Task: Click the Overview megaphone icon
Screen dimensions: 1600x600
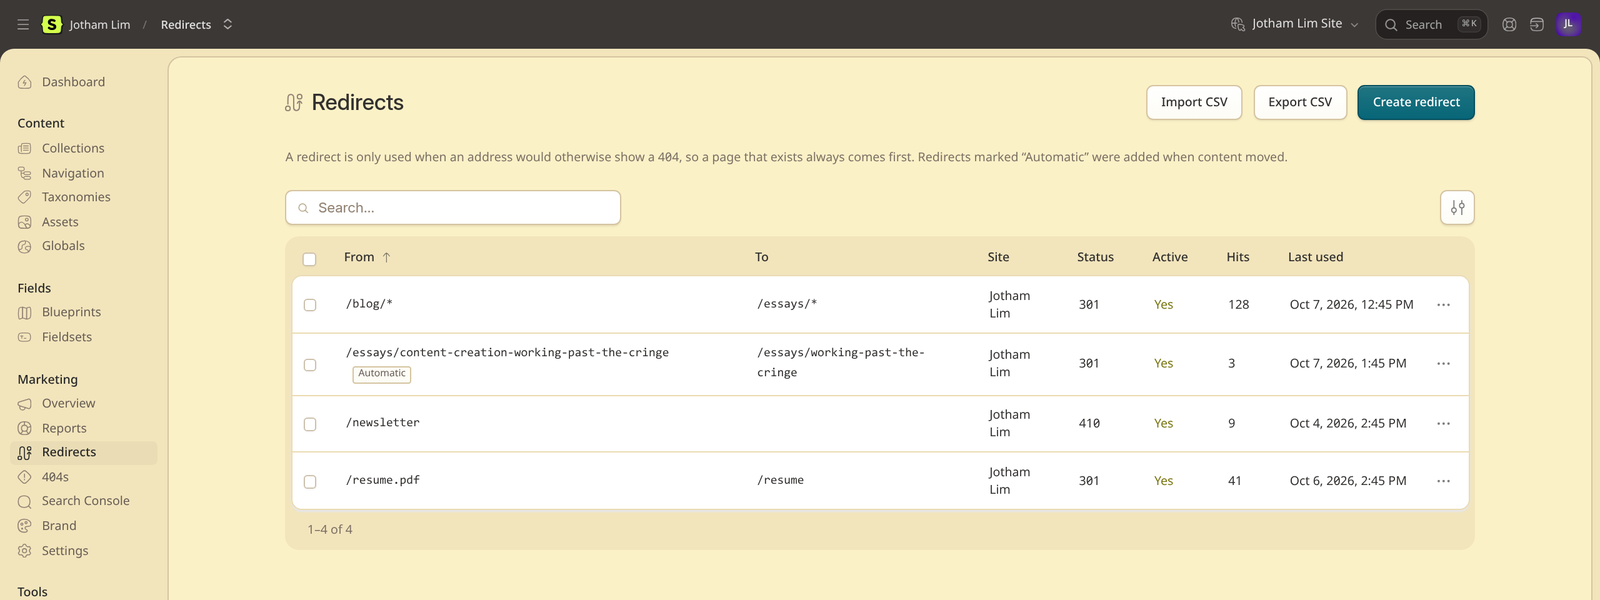Action: coord(25,404)
